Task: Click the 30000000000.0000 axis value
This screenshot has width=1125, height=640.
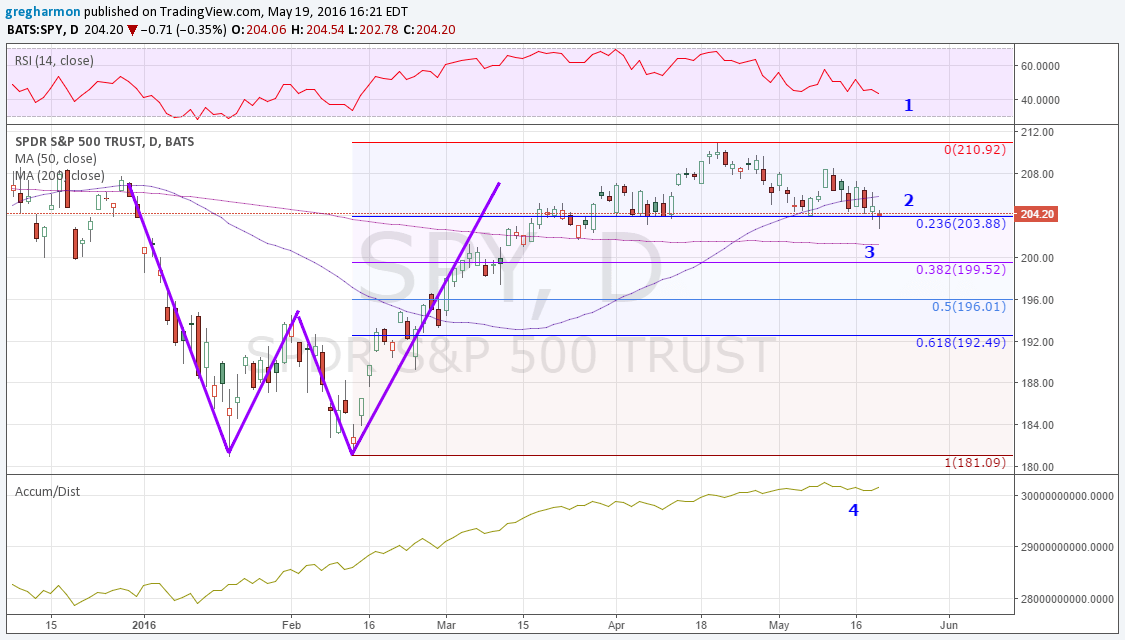Action: tap(1067, 496)
